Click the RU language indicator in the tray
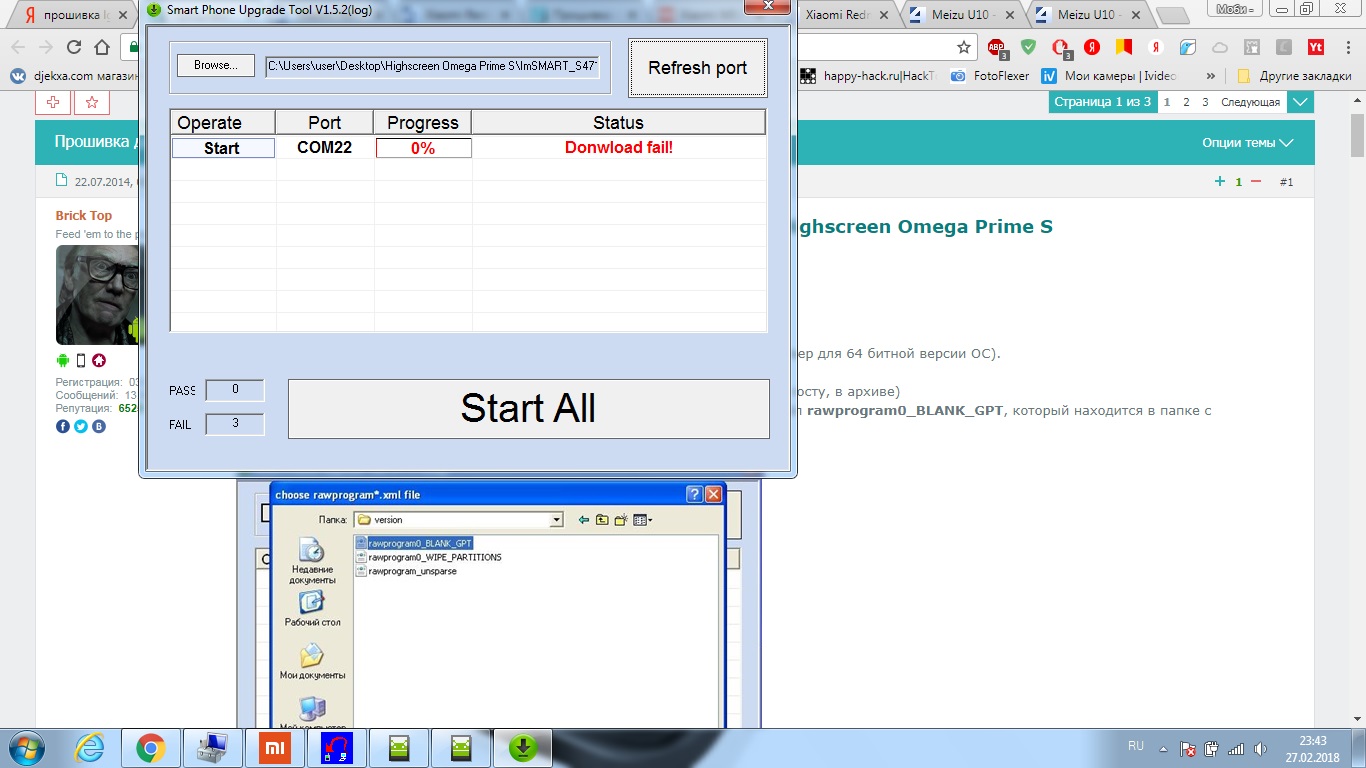 point(1136,746)
